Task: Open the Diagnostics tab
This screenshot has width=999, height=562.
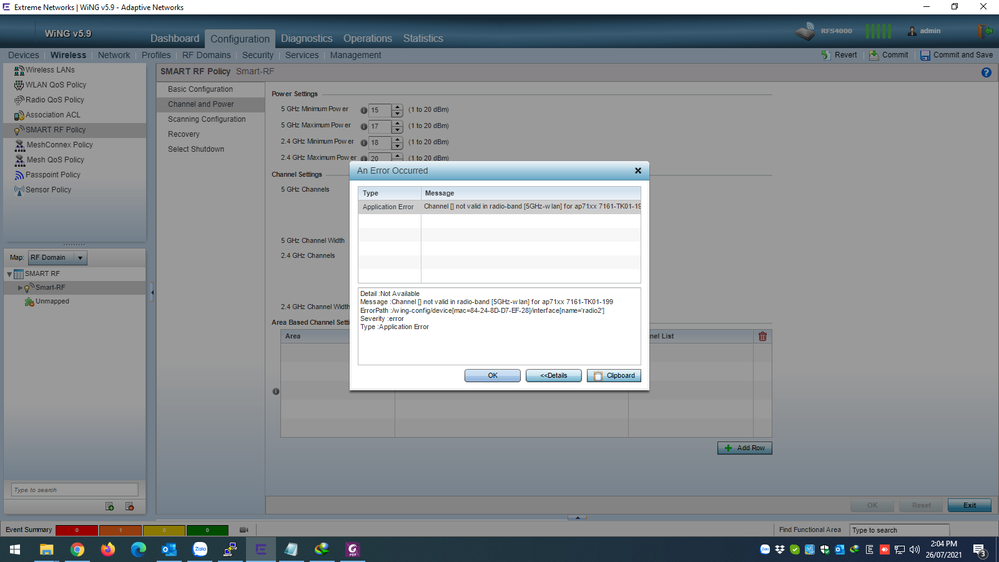Action: pyautogui.click(x=306, y=38)
